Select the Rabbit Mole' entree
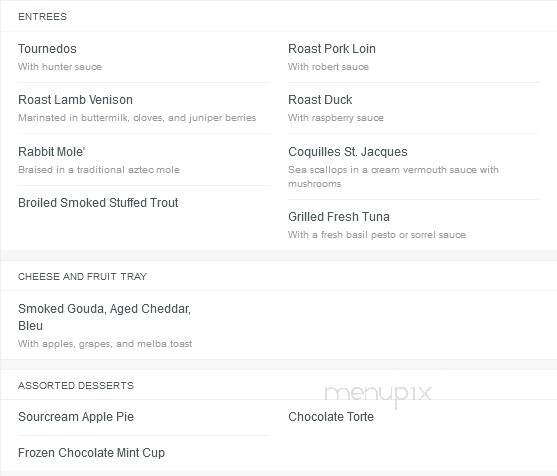 (52, 152)
